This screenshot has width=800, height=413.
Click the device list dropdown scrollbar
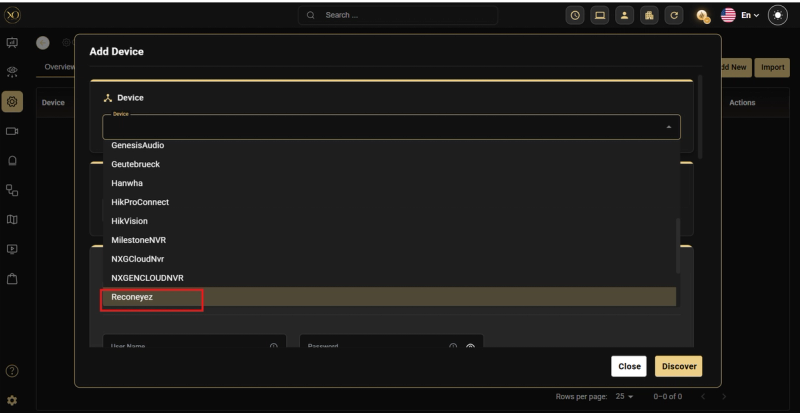pos(678,246)
